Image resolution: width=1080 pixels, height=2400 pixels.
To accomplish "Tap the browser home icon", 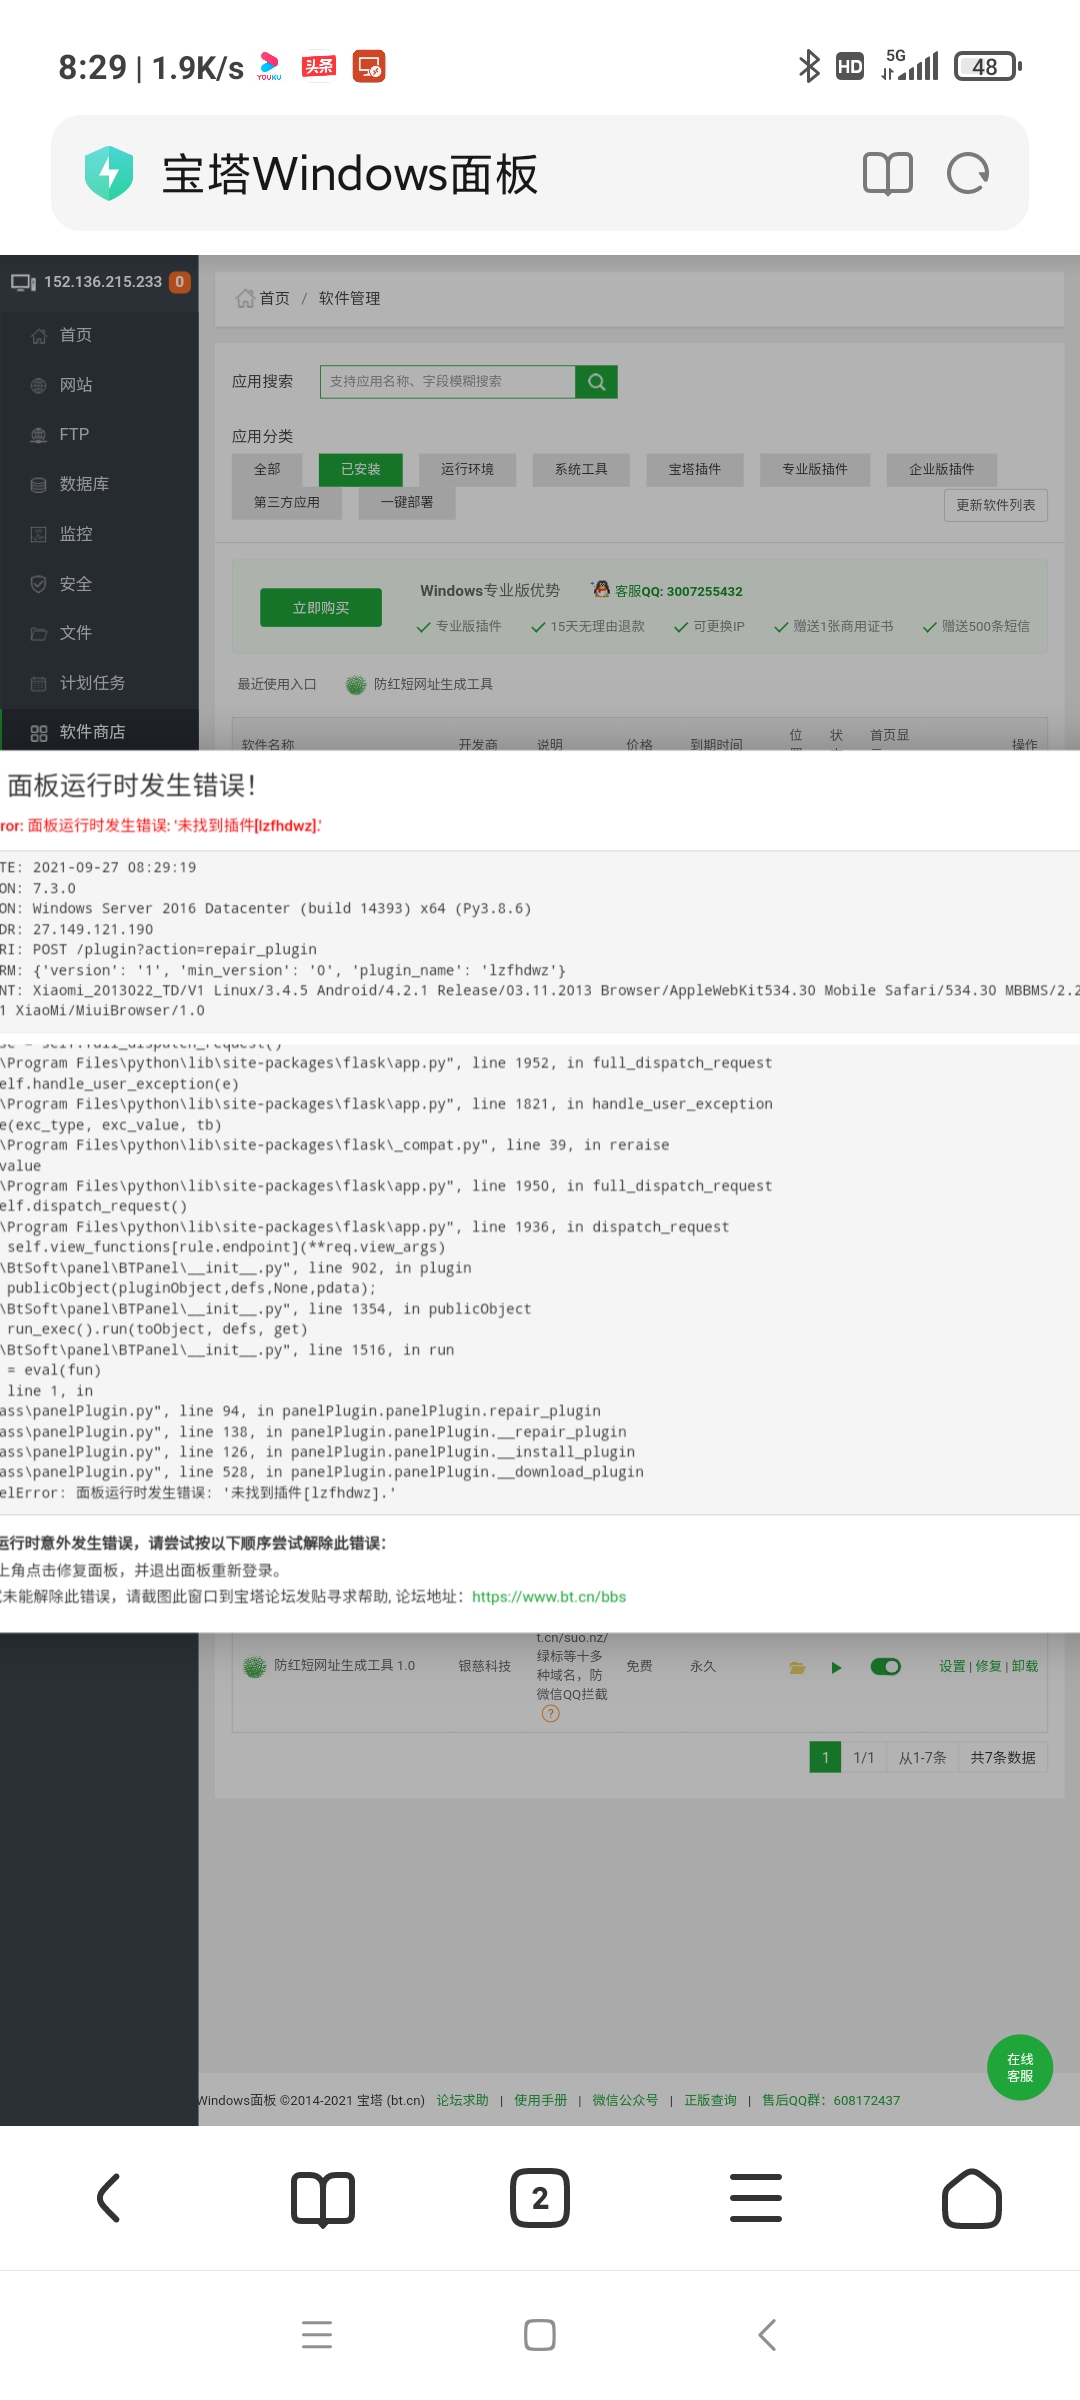I will pyautogui.click(x=972, y=2198).
